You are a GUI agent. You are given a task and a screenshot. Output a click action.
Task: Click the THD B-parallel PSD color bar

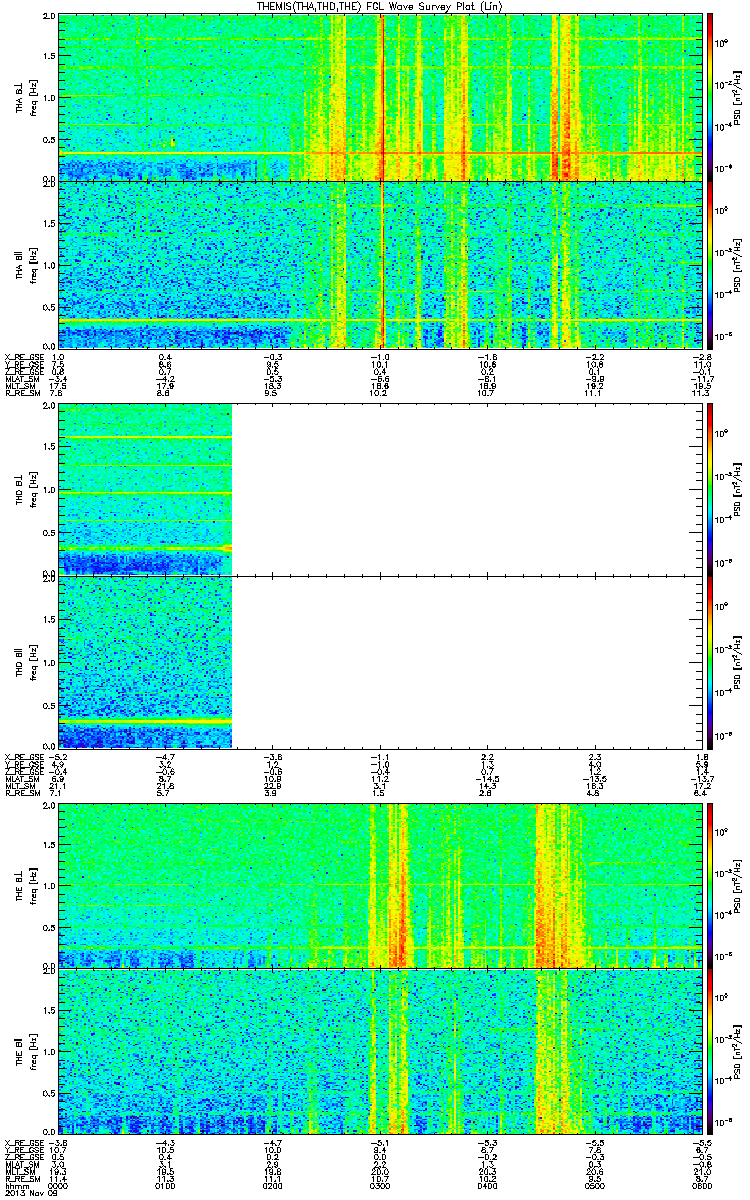pos(710,661)
